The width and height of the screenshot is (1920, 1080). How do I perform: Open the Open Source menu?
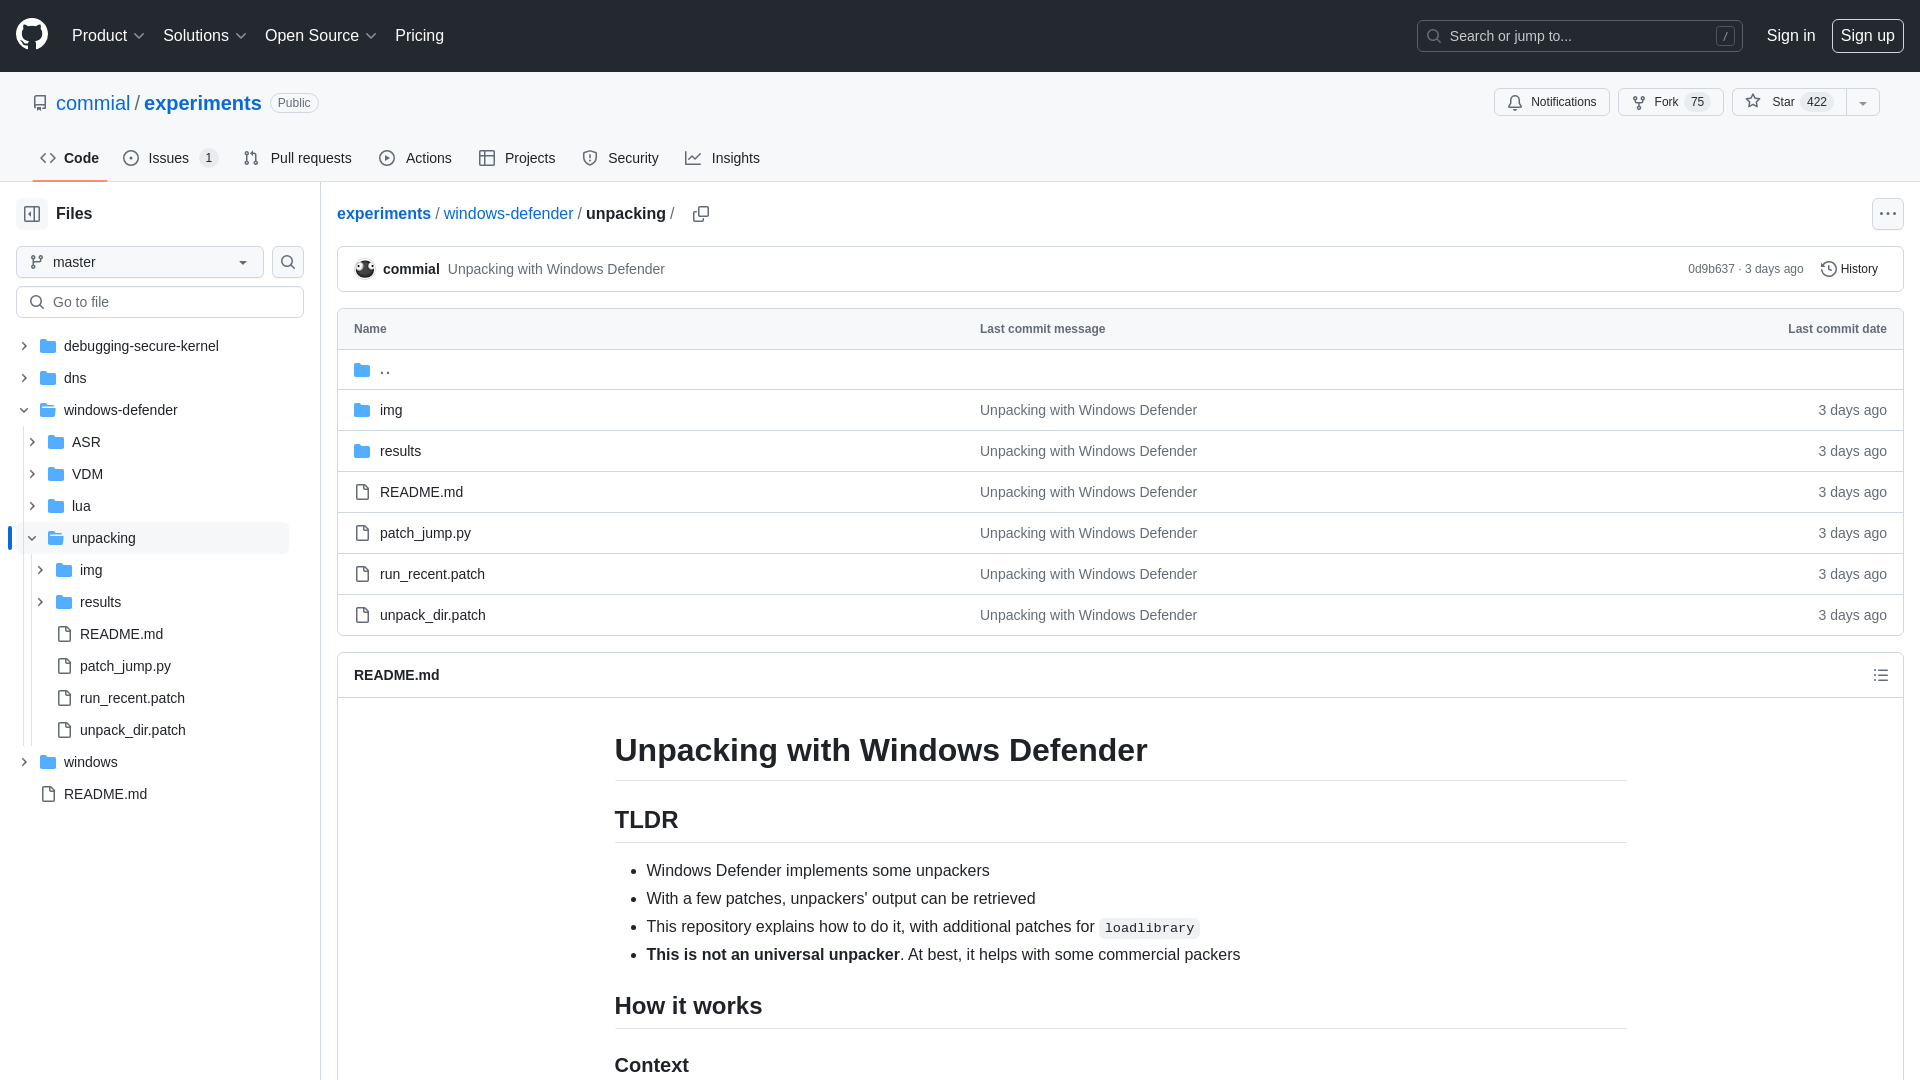320,36
